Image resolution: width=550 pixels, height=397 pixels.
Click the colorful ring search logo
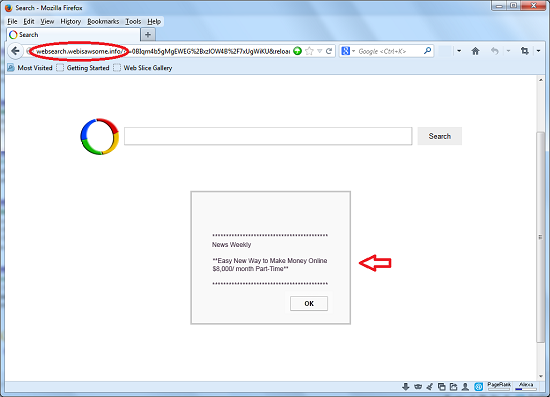point(100,136)
